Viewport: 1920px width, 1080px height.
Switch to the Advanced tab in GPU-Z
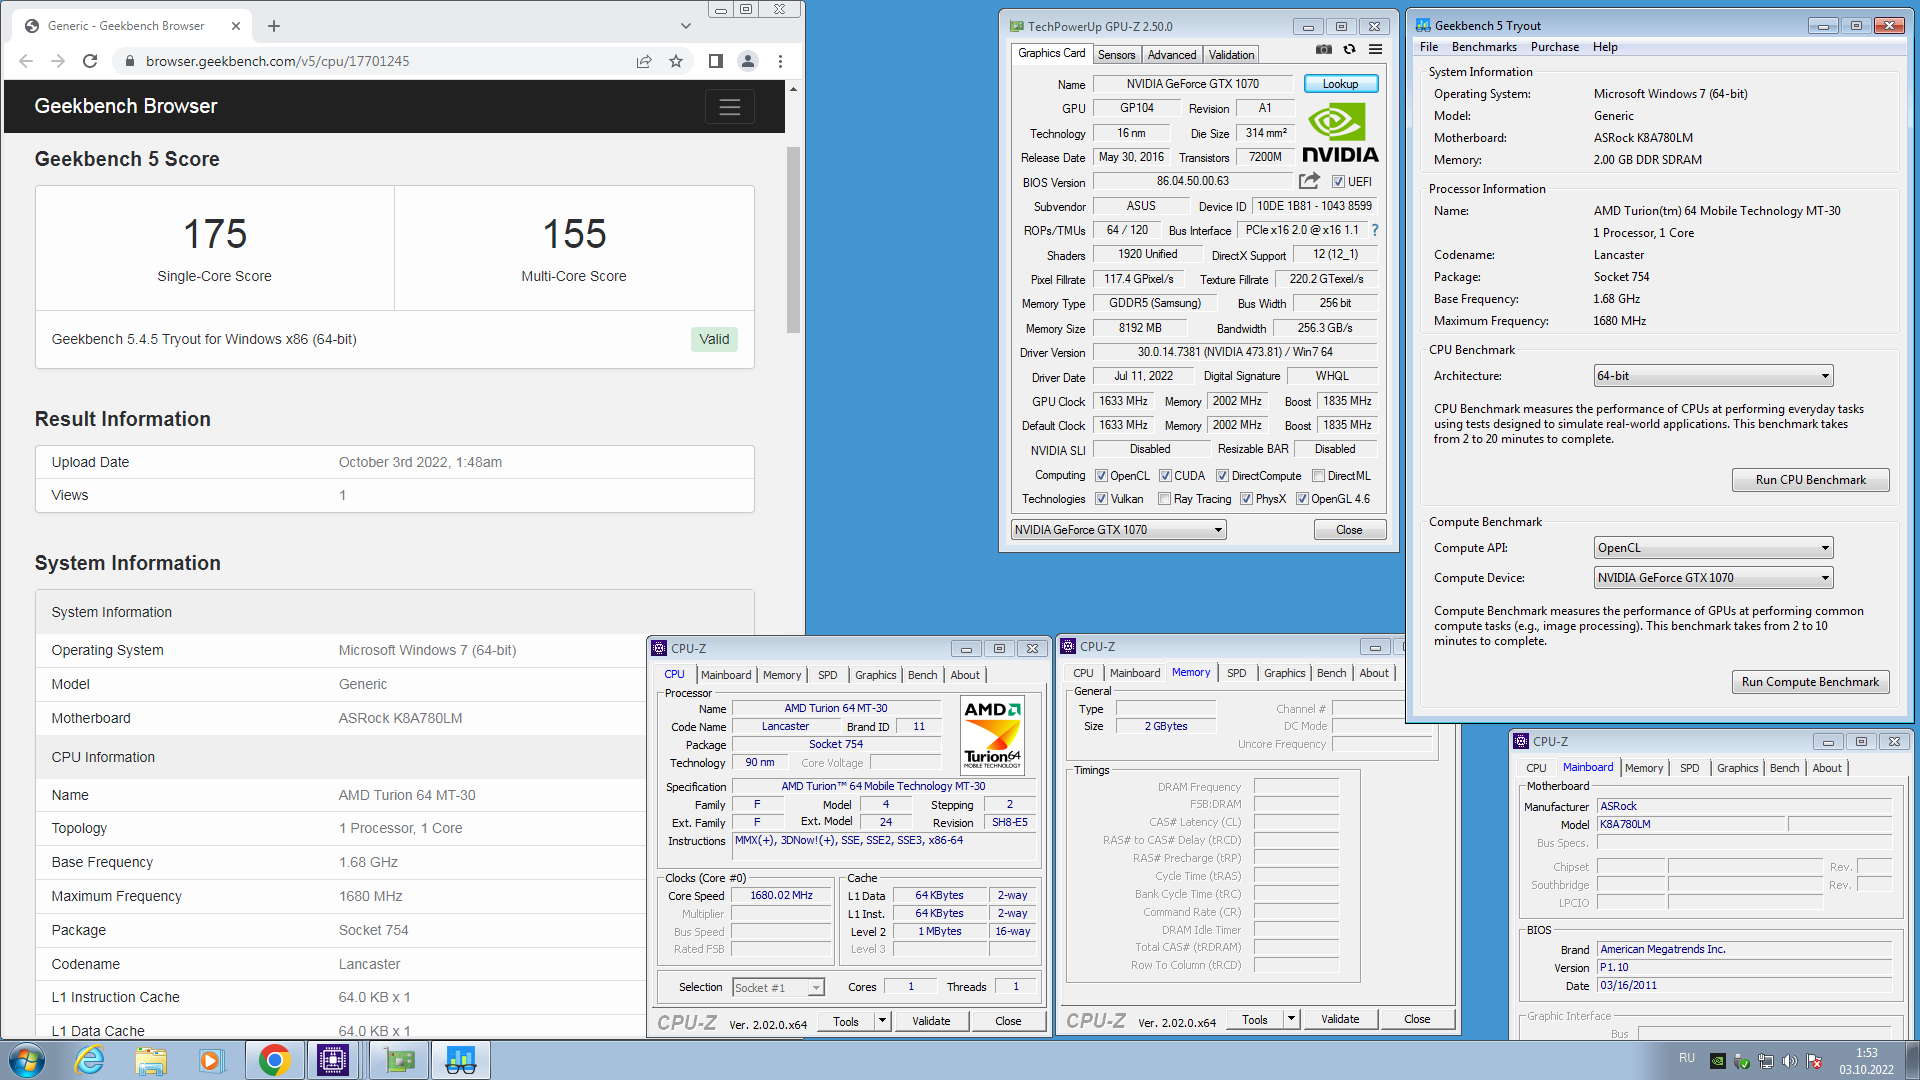click(x=1171, y=55)
